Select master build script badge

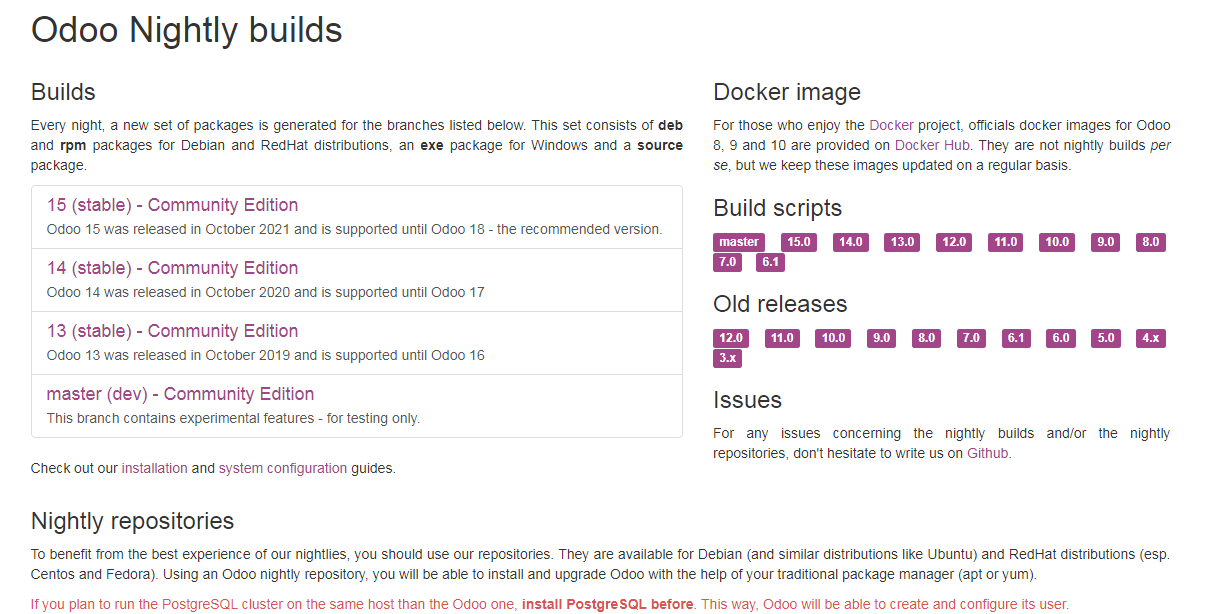[739, 242]
